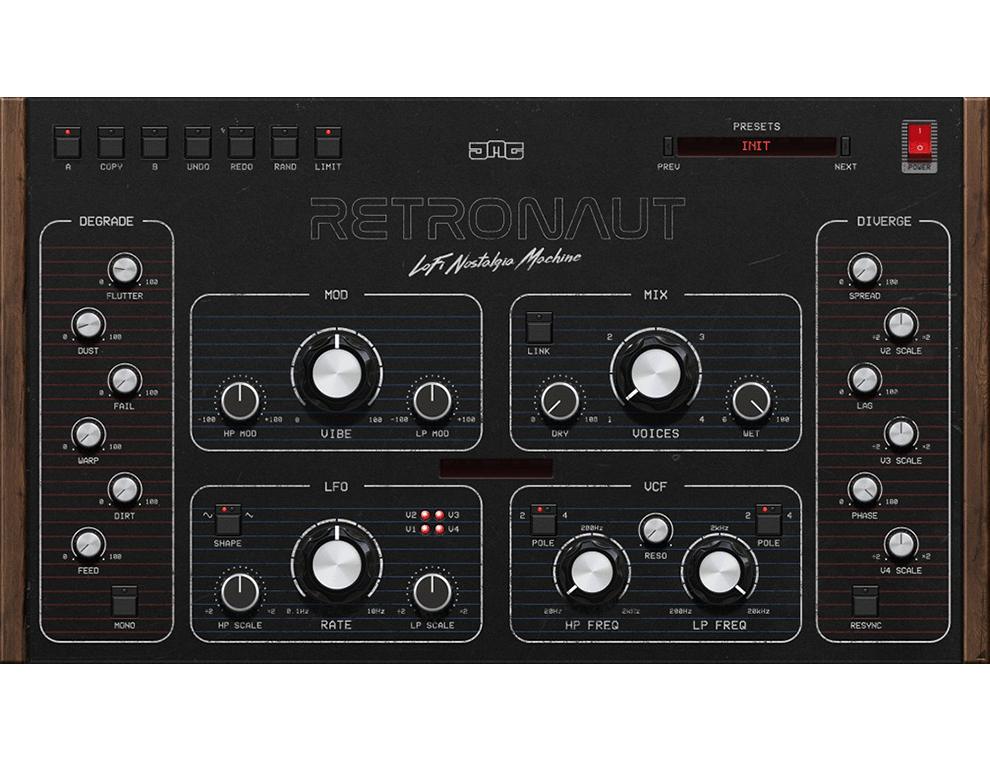Click the sine wave shape icon

(x=208, y=515)
